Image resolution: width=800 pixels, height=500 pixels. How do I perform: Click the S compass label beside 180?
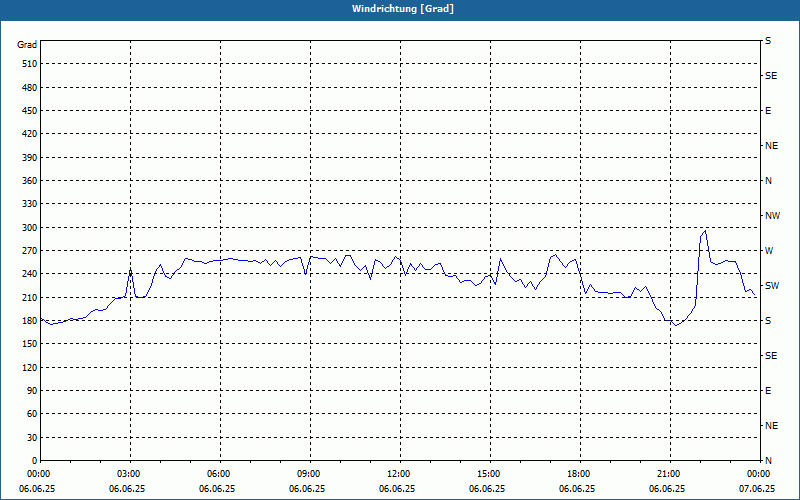click(x=768, y=321)
